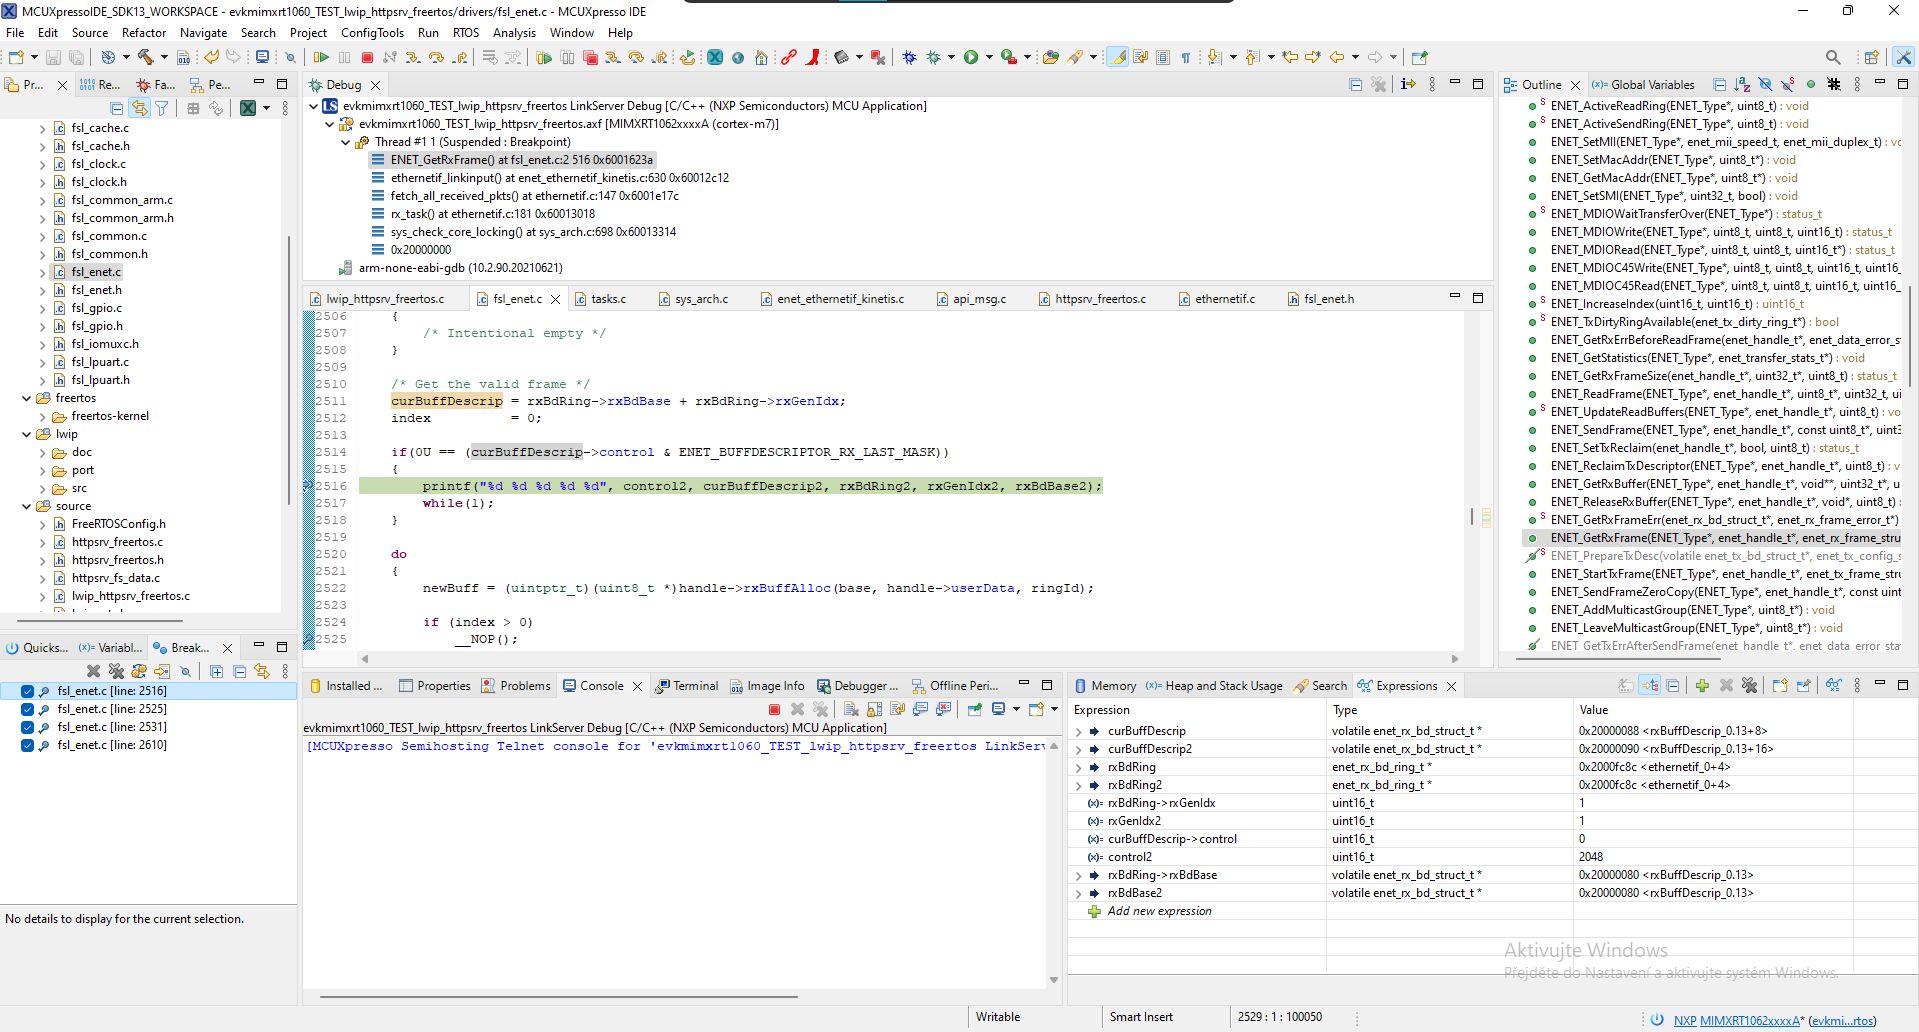Expand rxBdRing expression row
Screen dimensions: 1919x1032
click(1078, 766)
